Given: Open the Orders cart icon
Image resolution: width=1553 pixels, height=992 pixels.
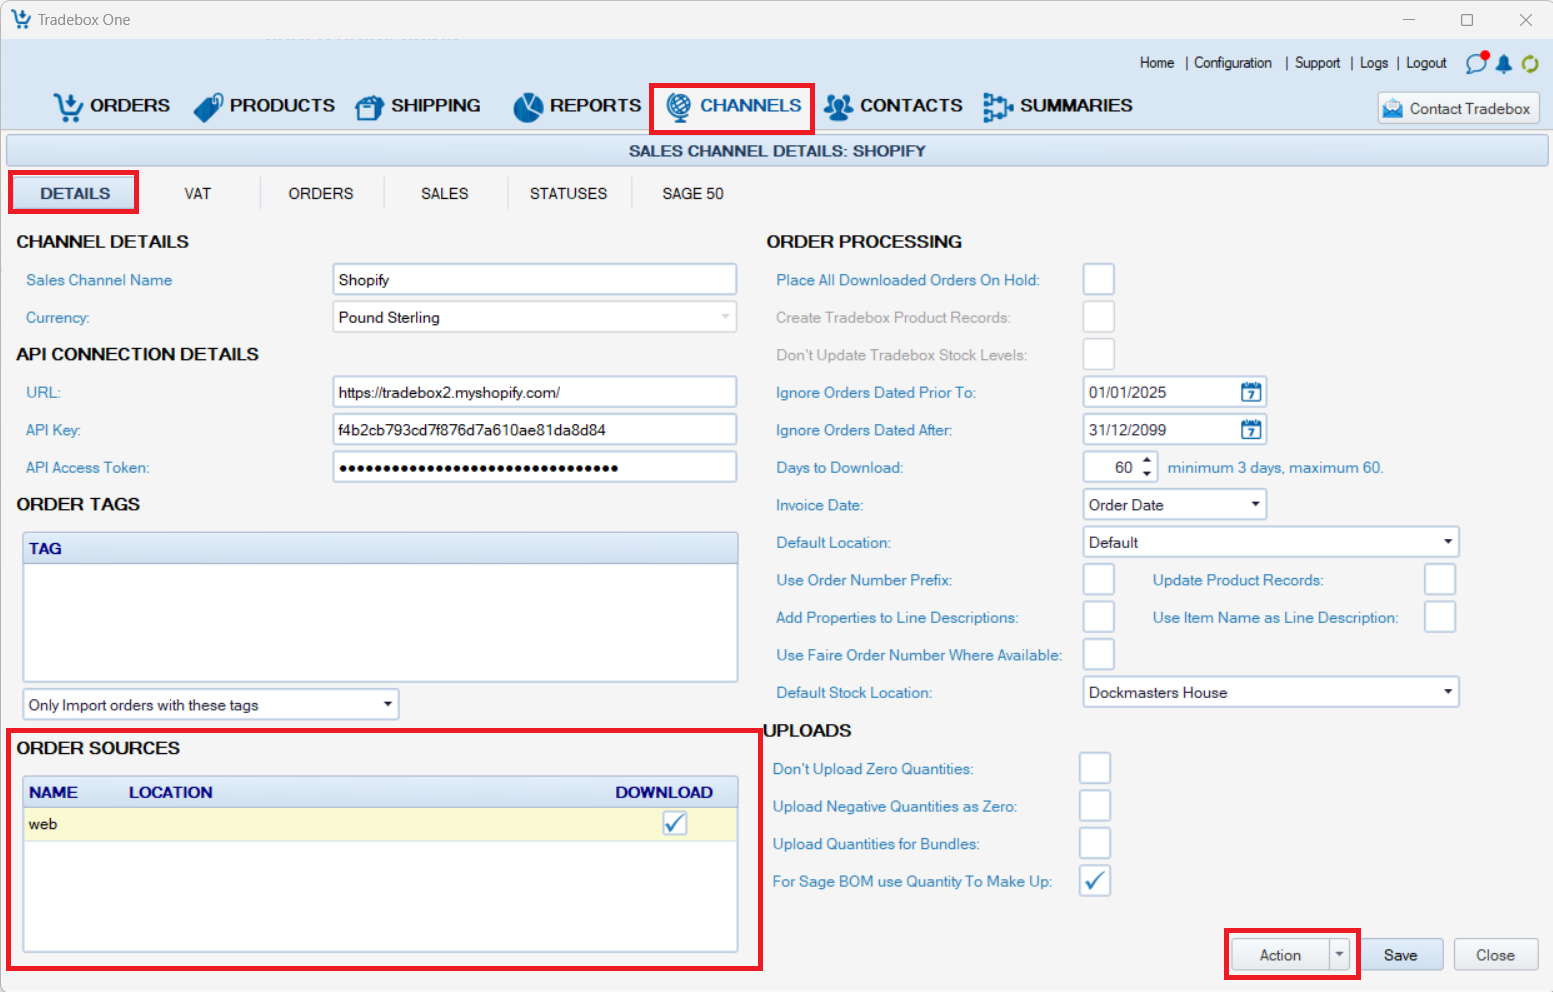Looking at the screenshot, I should pos(68,106).
